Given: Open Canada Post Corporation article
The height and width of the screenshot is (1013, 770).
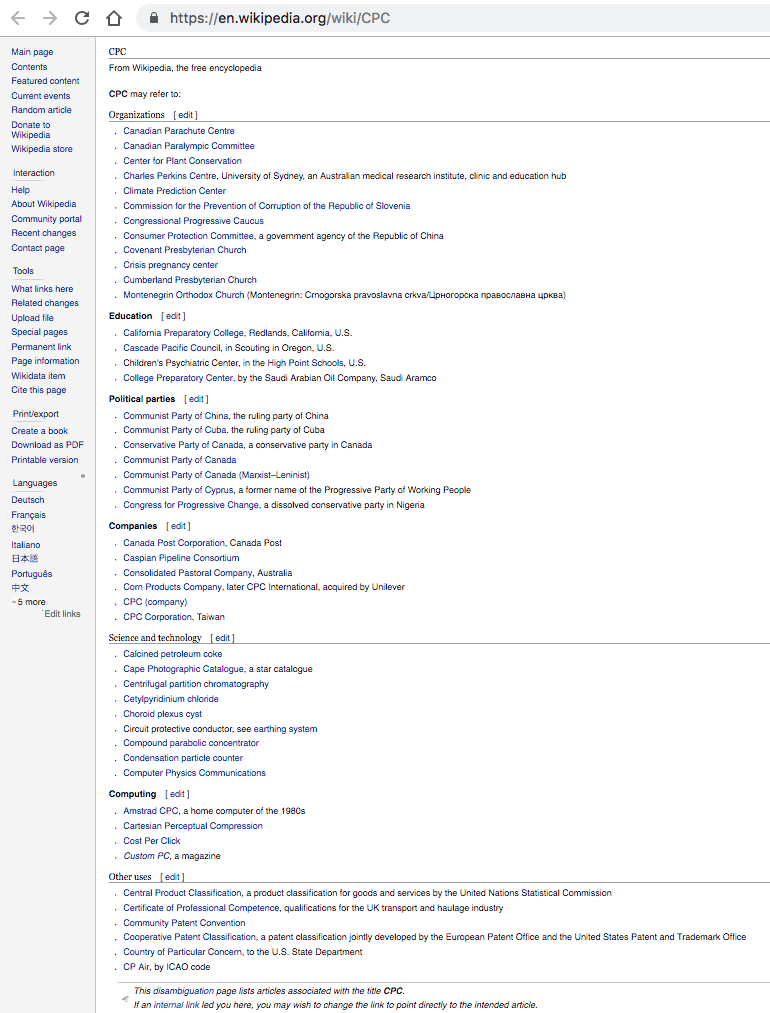Looking at the screenshot, I should [x=174, y=543].
